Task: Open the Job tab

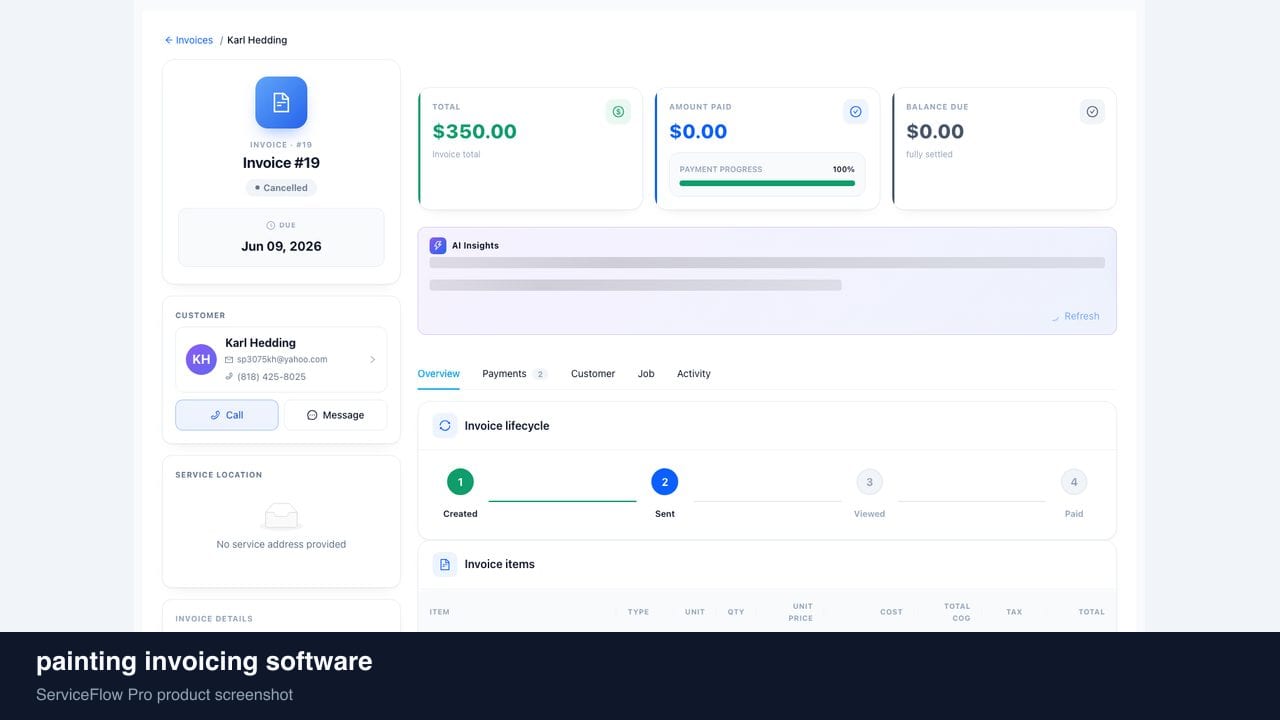Action: [x=646, y=374]
